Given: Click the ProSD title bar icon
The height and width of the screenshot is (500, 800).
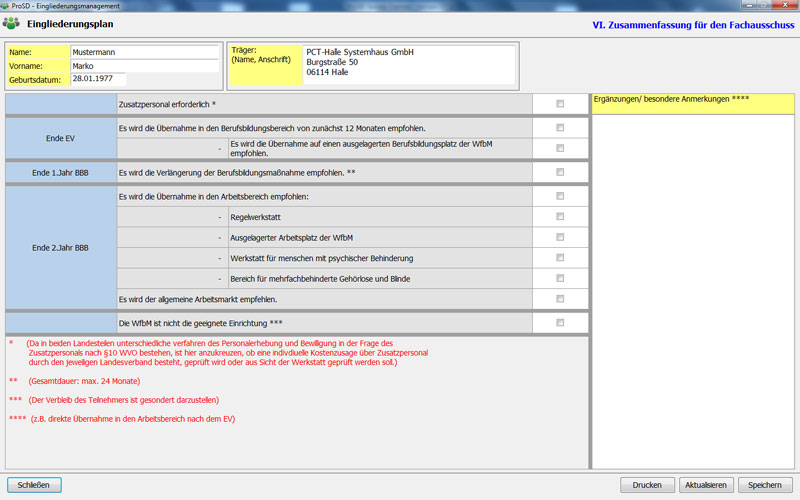Looking at the screenshot, I should pyautogui.click(x=6, y=5).
